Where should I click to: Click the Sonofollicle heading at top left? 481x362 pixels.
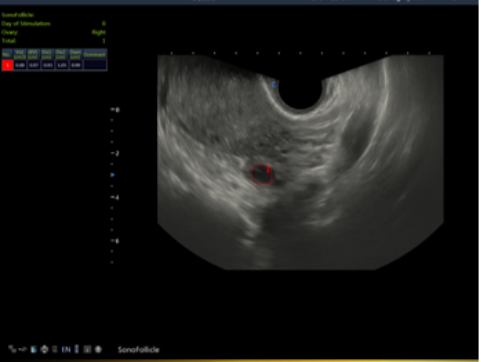click(18, 15)
